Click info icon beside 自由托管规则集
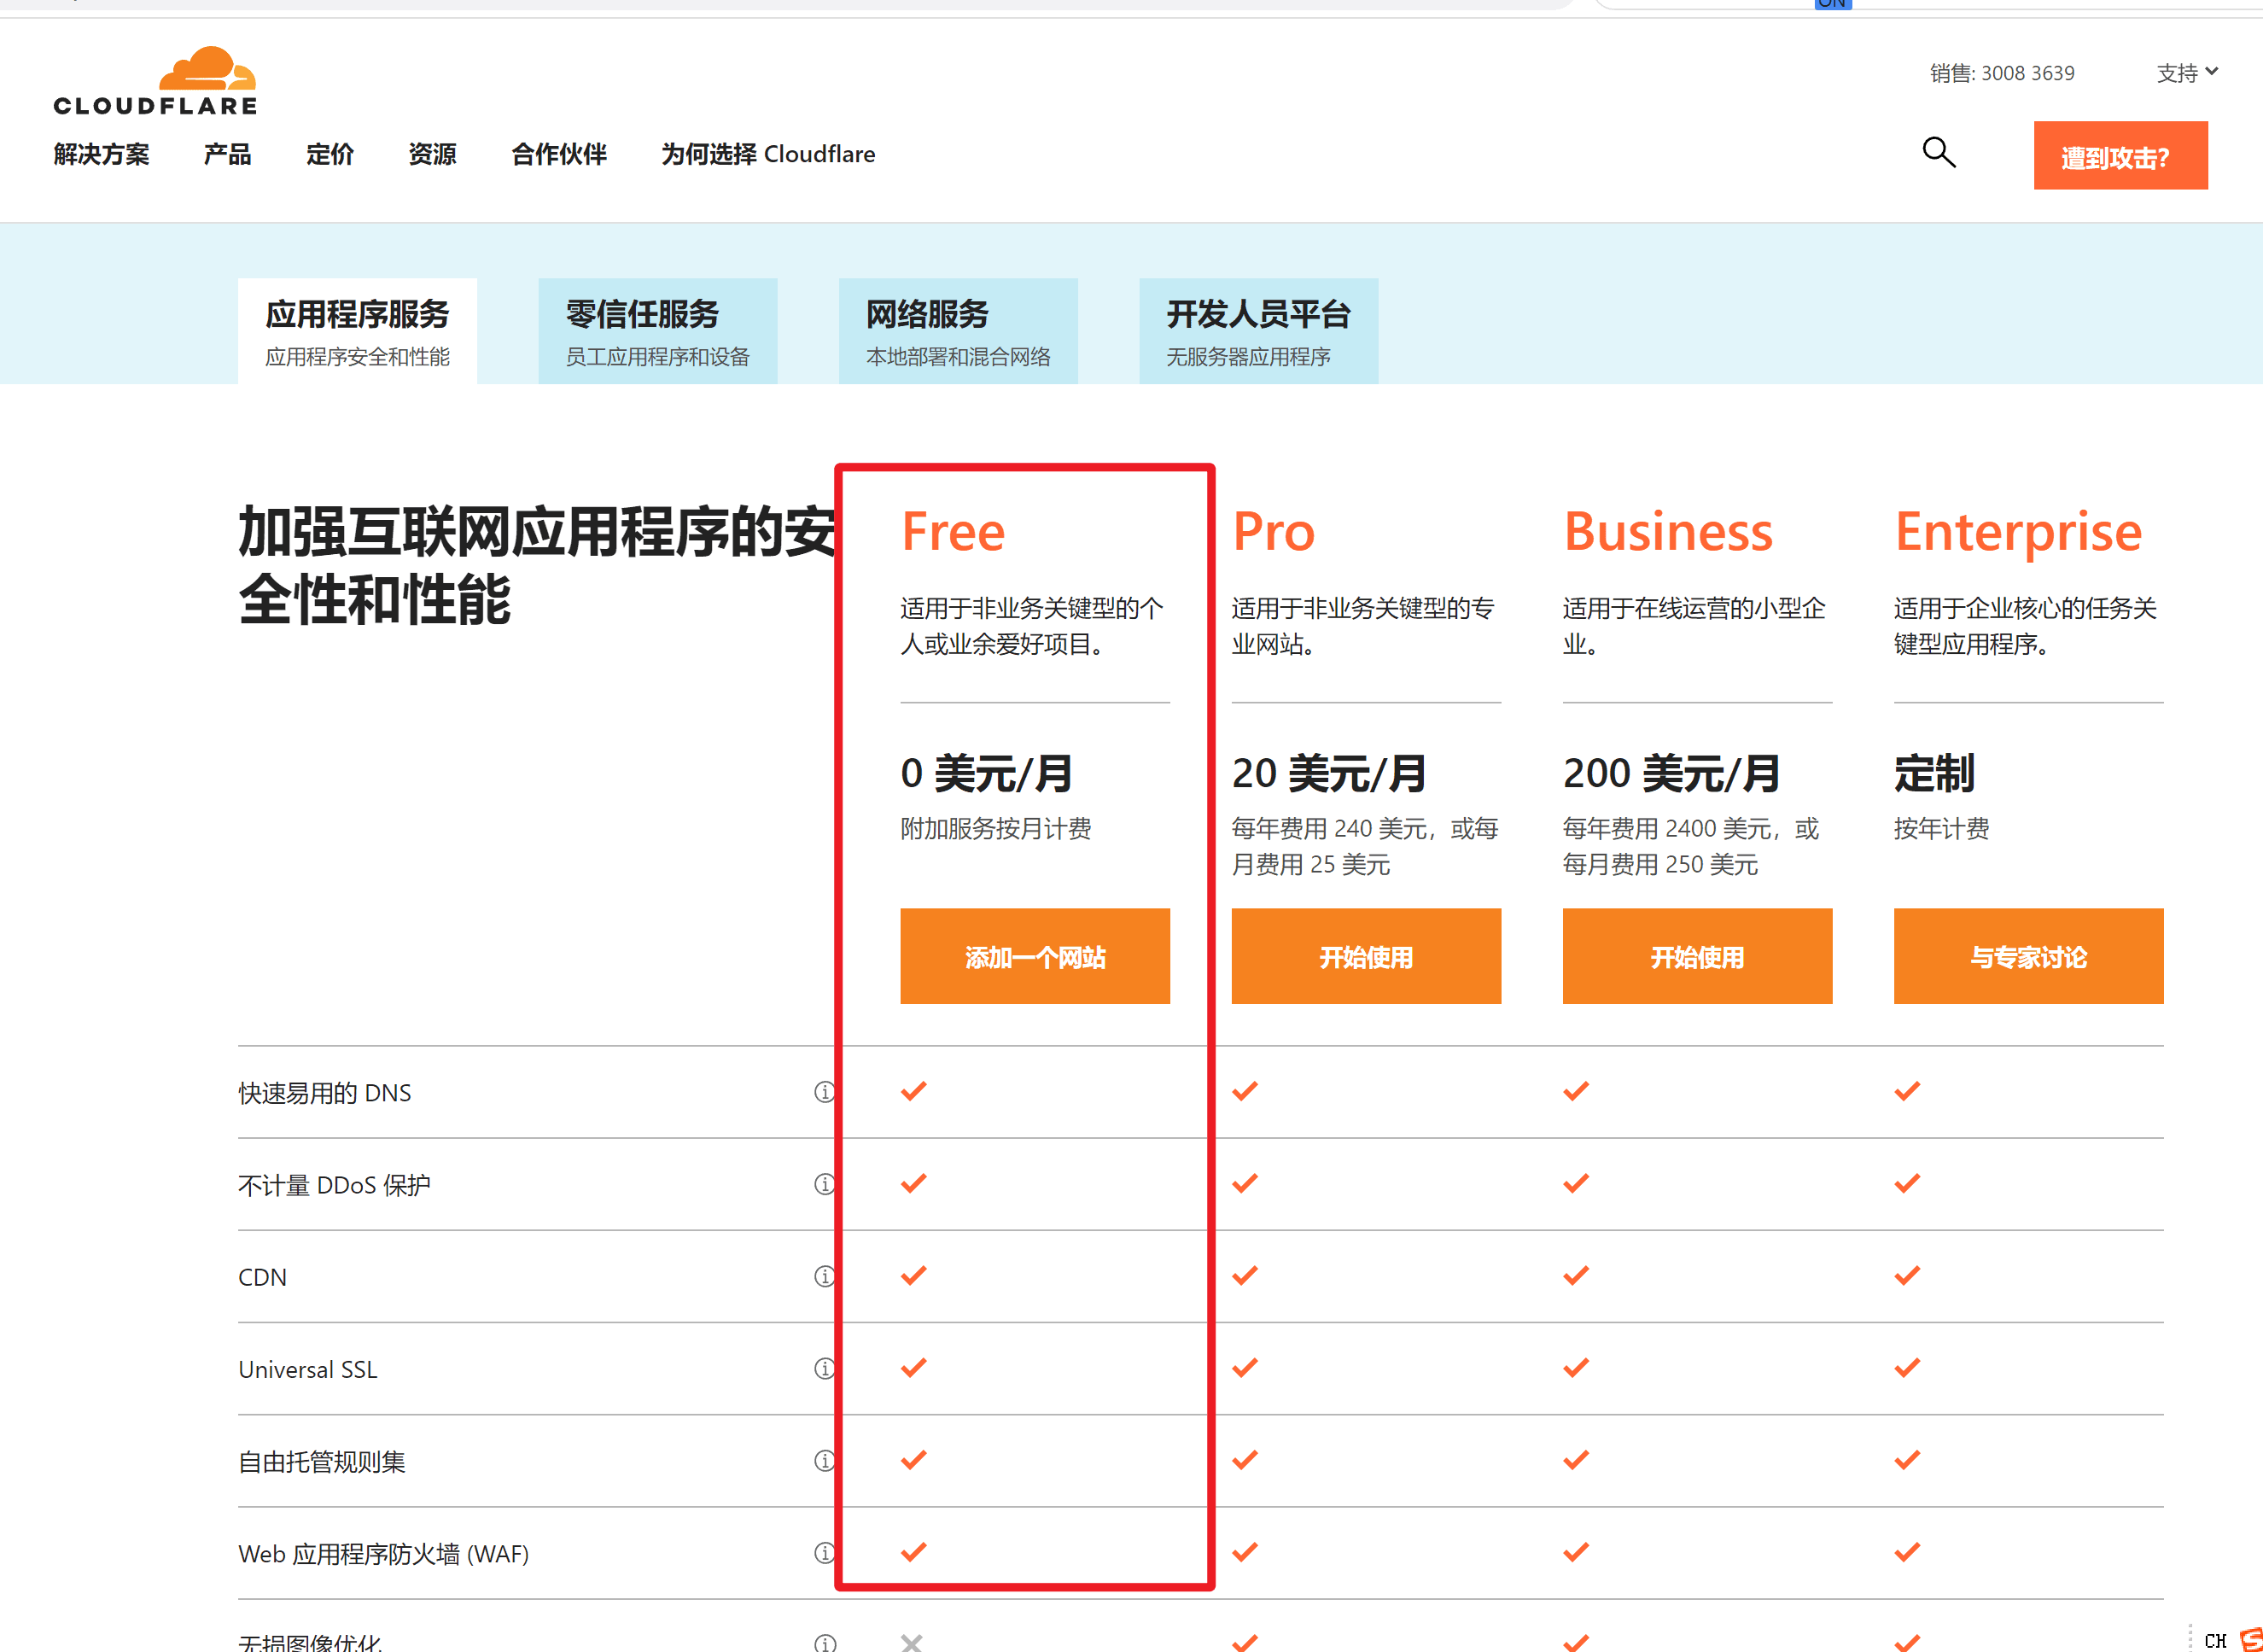The width and height of the screenshot is (2263, 1652). pos(824,1461)
